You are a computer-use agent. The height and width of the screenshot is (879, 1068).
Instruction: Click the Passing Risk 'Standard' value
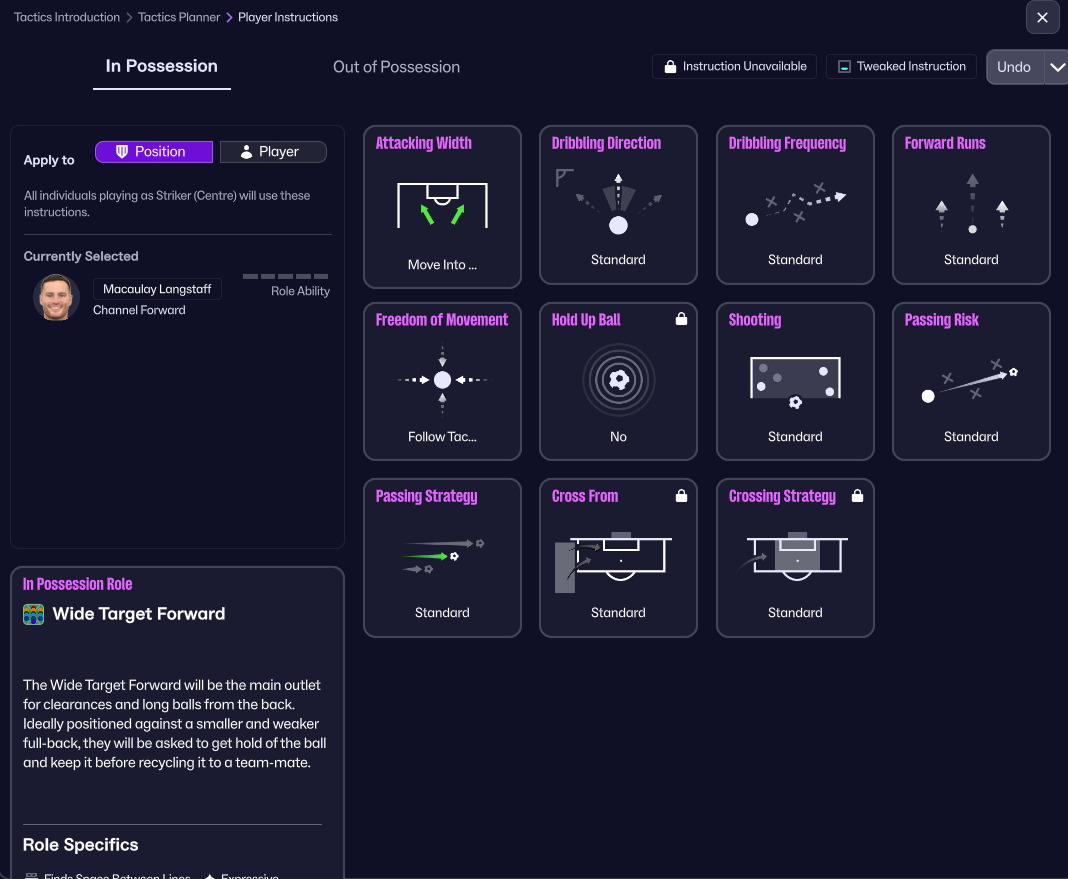(971, 436)
